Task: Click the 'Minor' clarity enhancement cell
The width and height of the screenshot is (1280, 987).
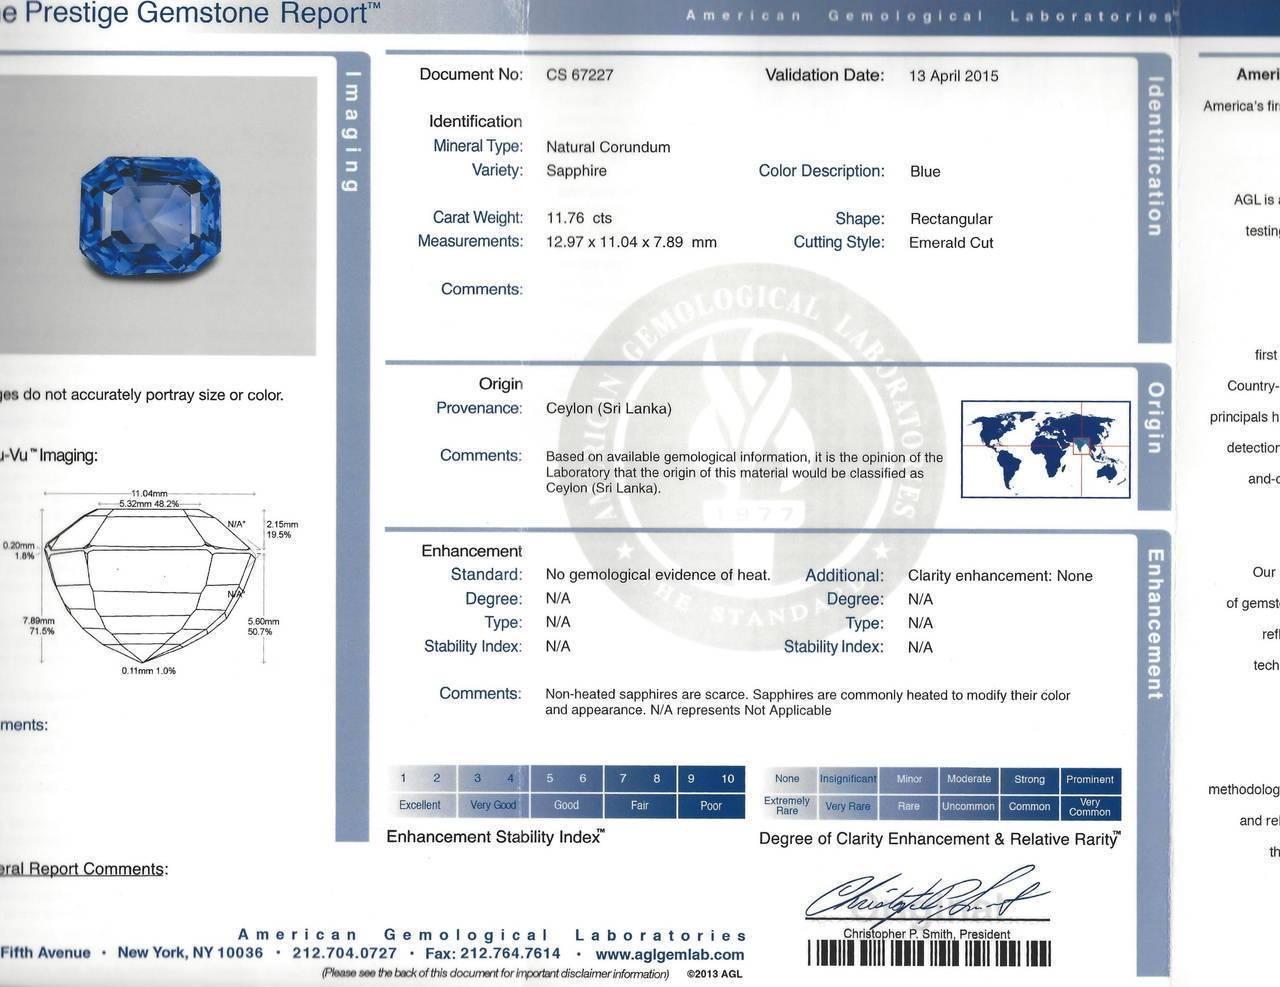Action: tap(909, 779)
